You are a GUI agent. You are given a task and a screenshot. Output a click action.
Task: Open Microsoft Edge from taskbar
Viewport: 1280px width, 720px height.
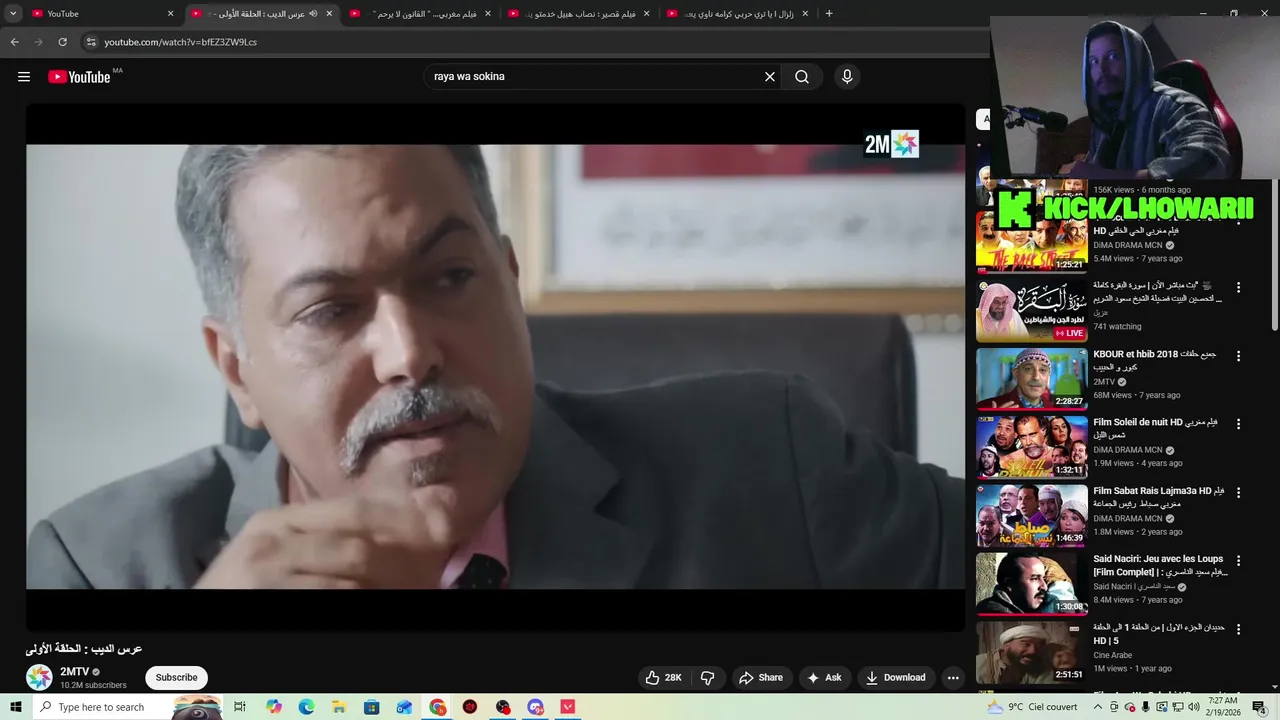tap(306, 707)
